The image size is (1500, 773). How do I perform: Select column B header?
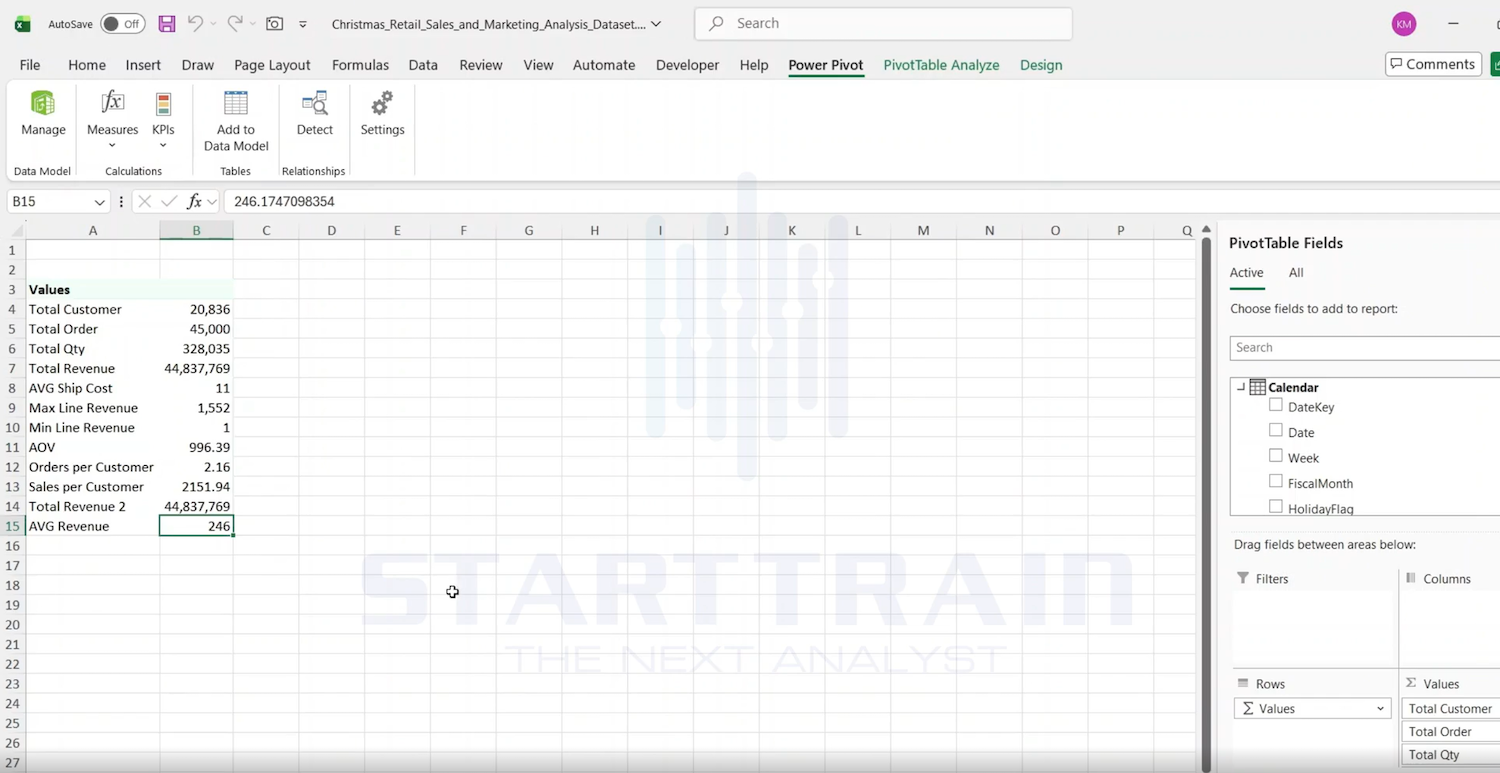196,231
